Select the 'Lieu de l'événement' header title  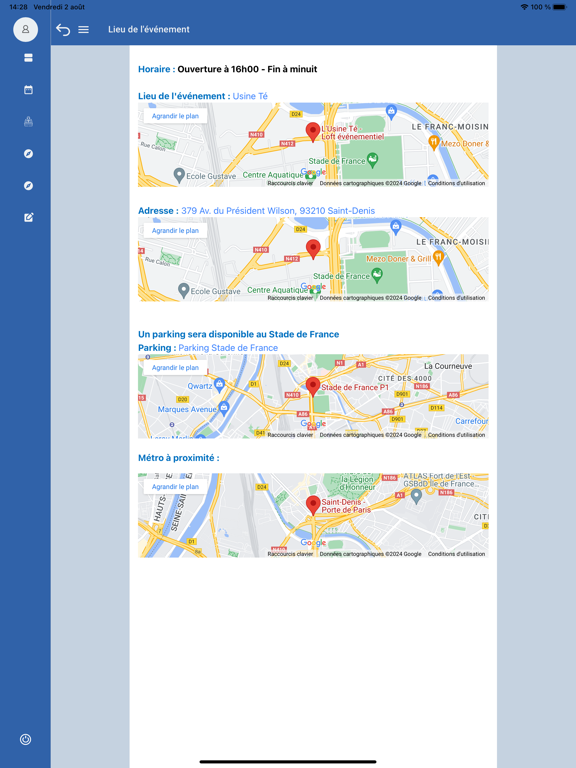(x=149, y=29)
